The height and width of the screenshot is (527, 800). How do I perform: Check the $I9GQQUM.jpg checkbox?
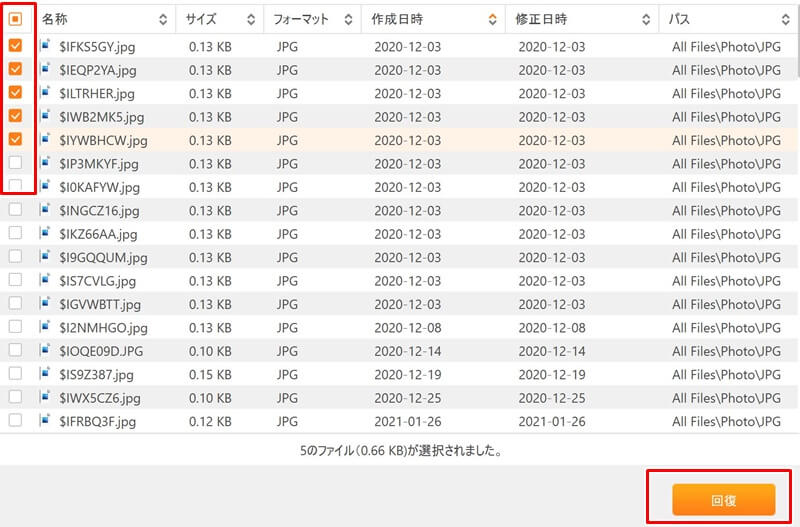15,257
